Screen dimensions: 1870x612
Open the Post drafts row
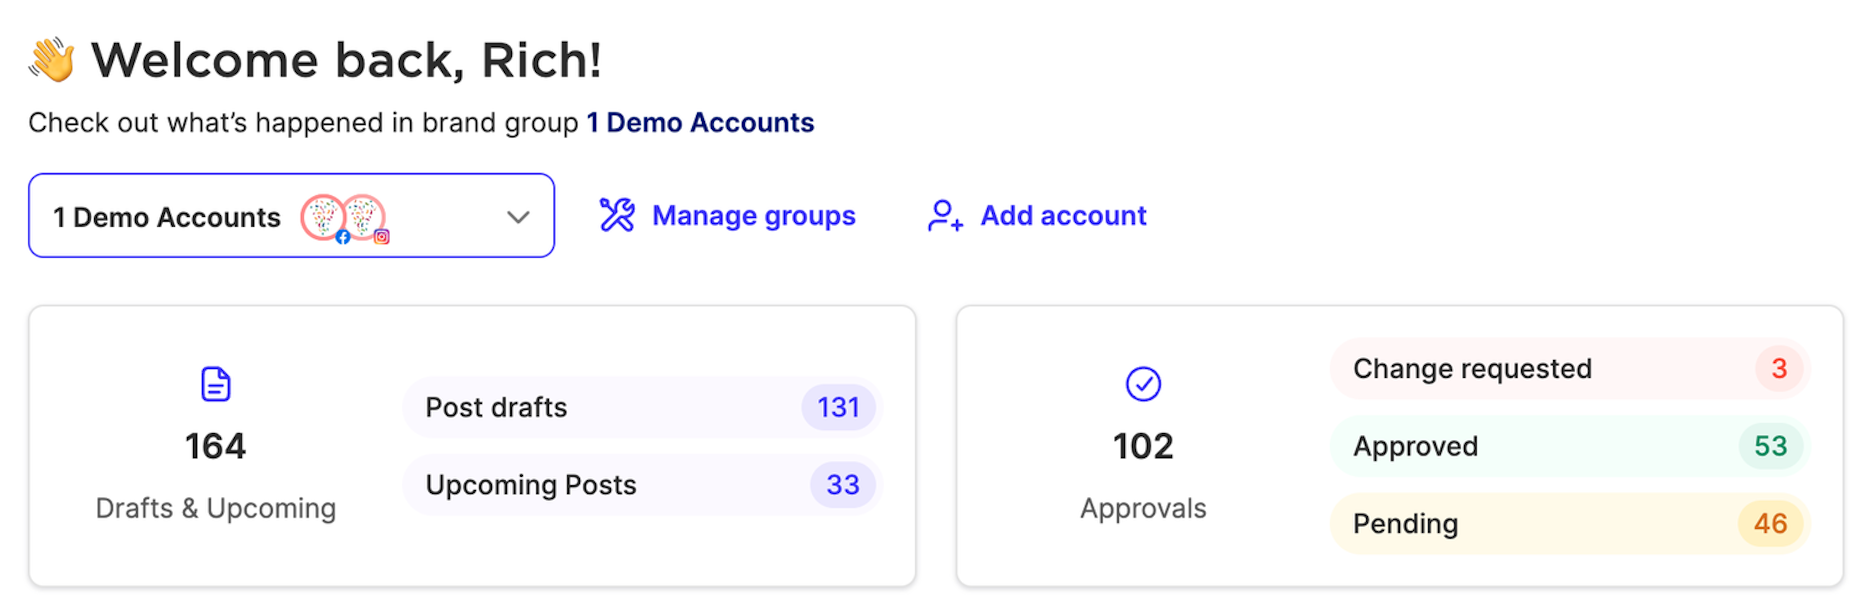pyautogui.click(x=600, y=408)
